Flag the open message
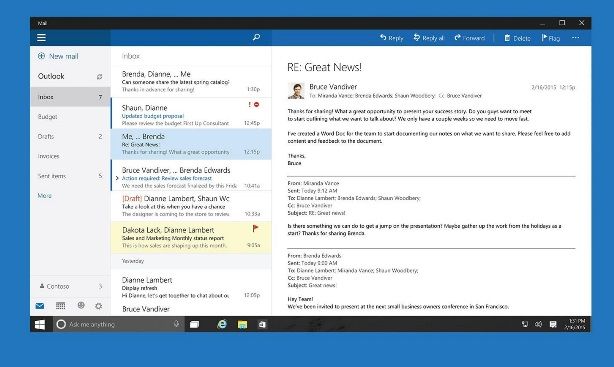 coord(551,38)
